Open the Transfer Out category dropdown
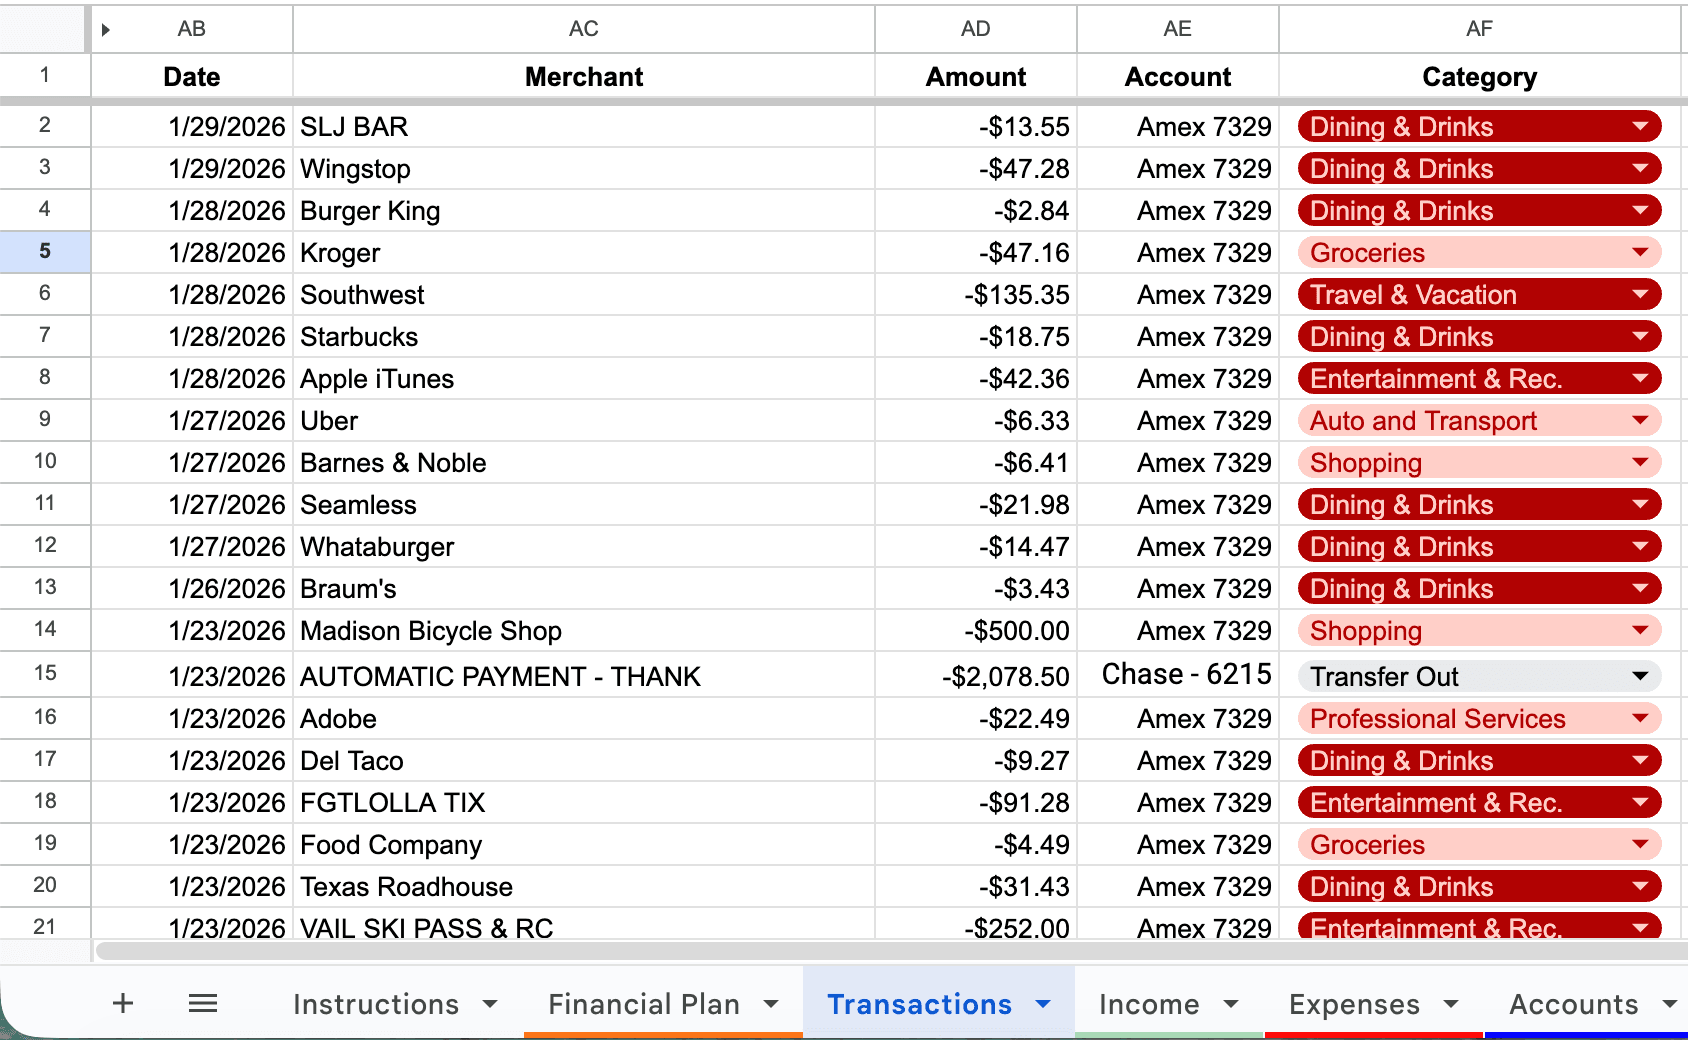1688x1040 pixels. click(1639, 676)
